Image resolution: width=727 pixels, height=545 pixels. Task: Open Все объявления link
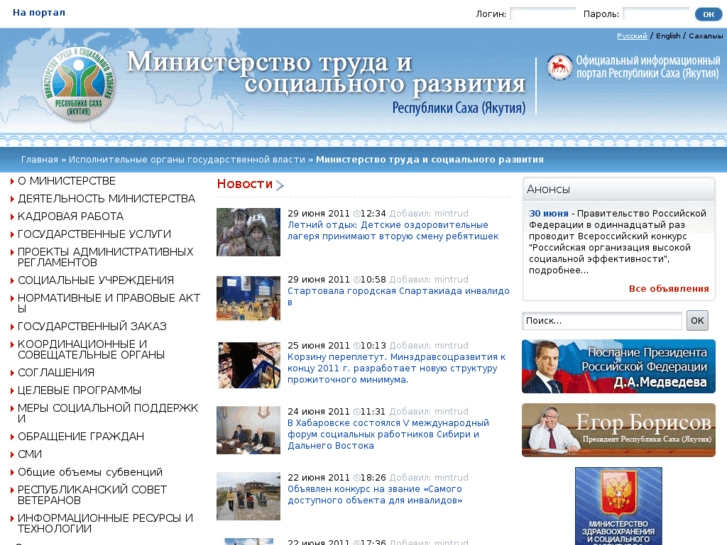coord(669,289)
